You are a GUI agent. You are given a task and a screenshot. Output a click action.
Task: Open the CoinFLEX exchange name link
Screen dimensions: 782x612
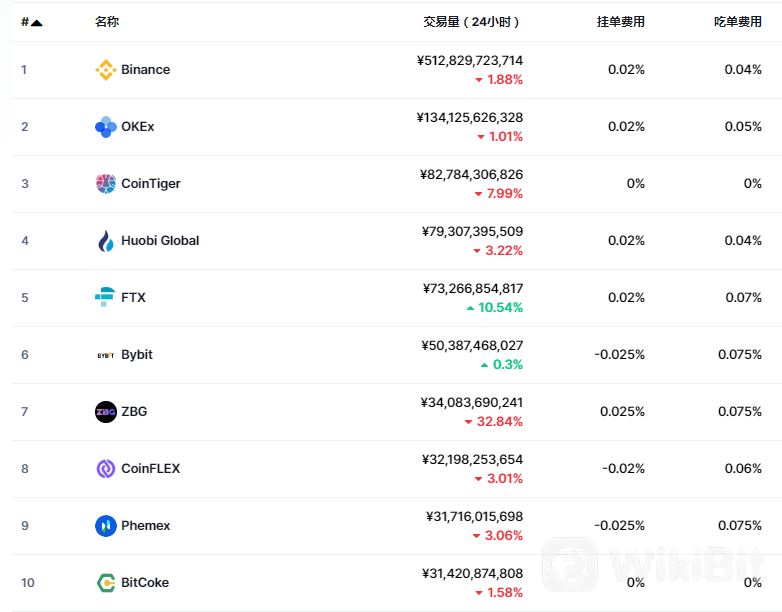coord(151,469)
